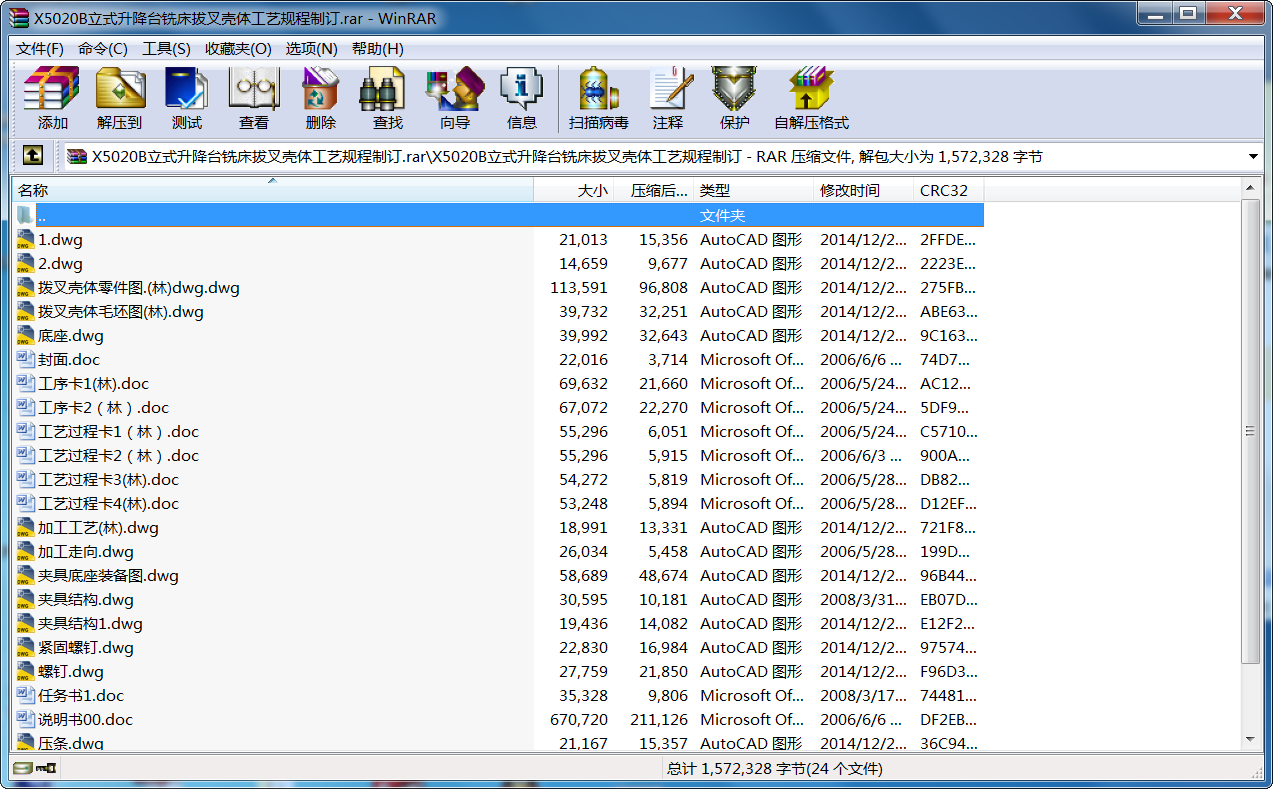Screen dimensions: 1273x789
Task: Open the Find (查找) binoculars tool
Action: tap(387, 98)
